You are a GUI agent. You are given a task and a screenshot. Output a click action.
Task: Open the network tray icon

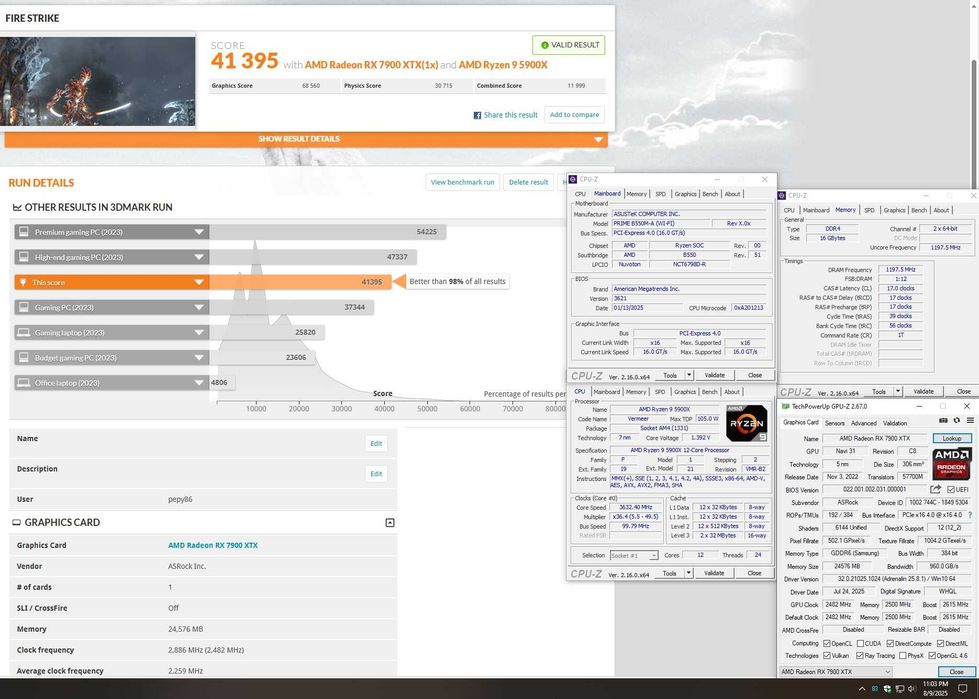click(900, 689)
